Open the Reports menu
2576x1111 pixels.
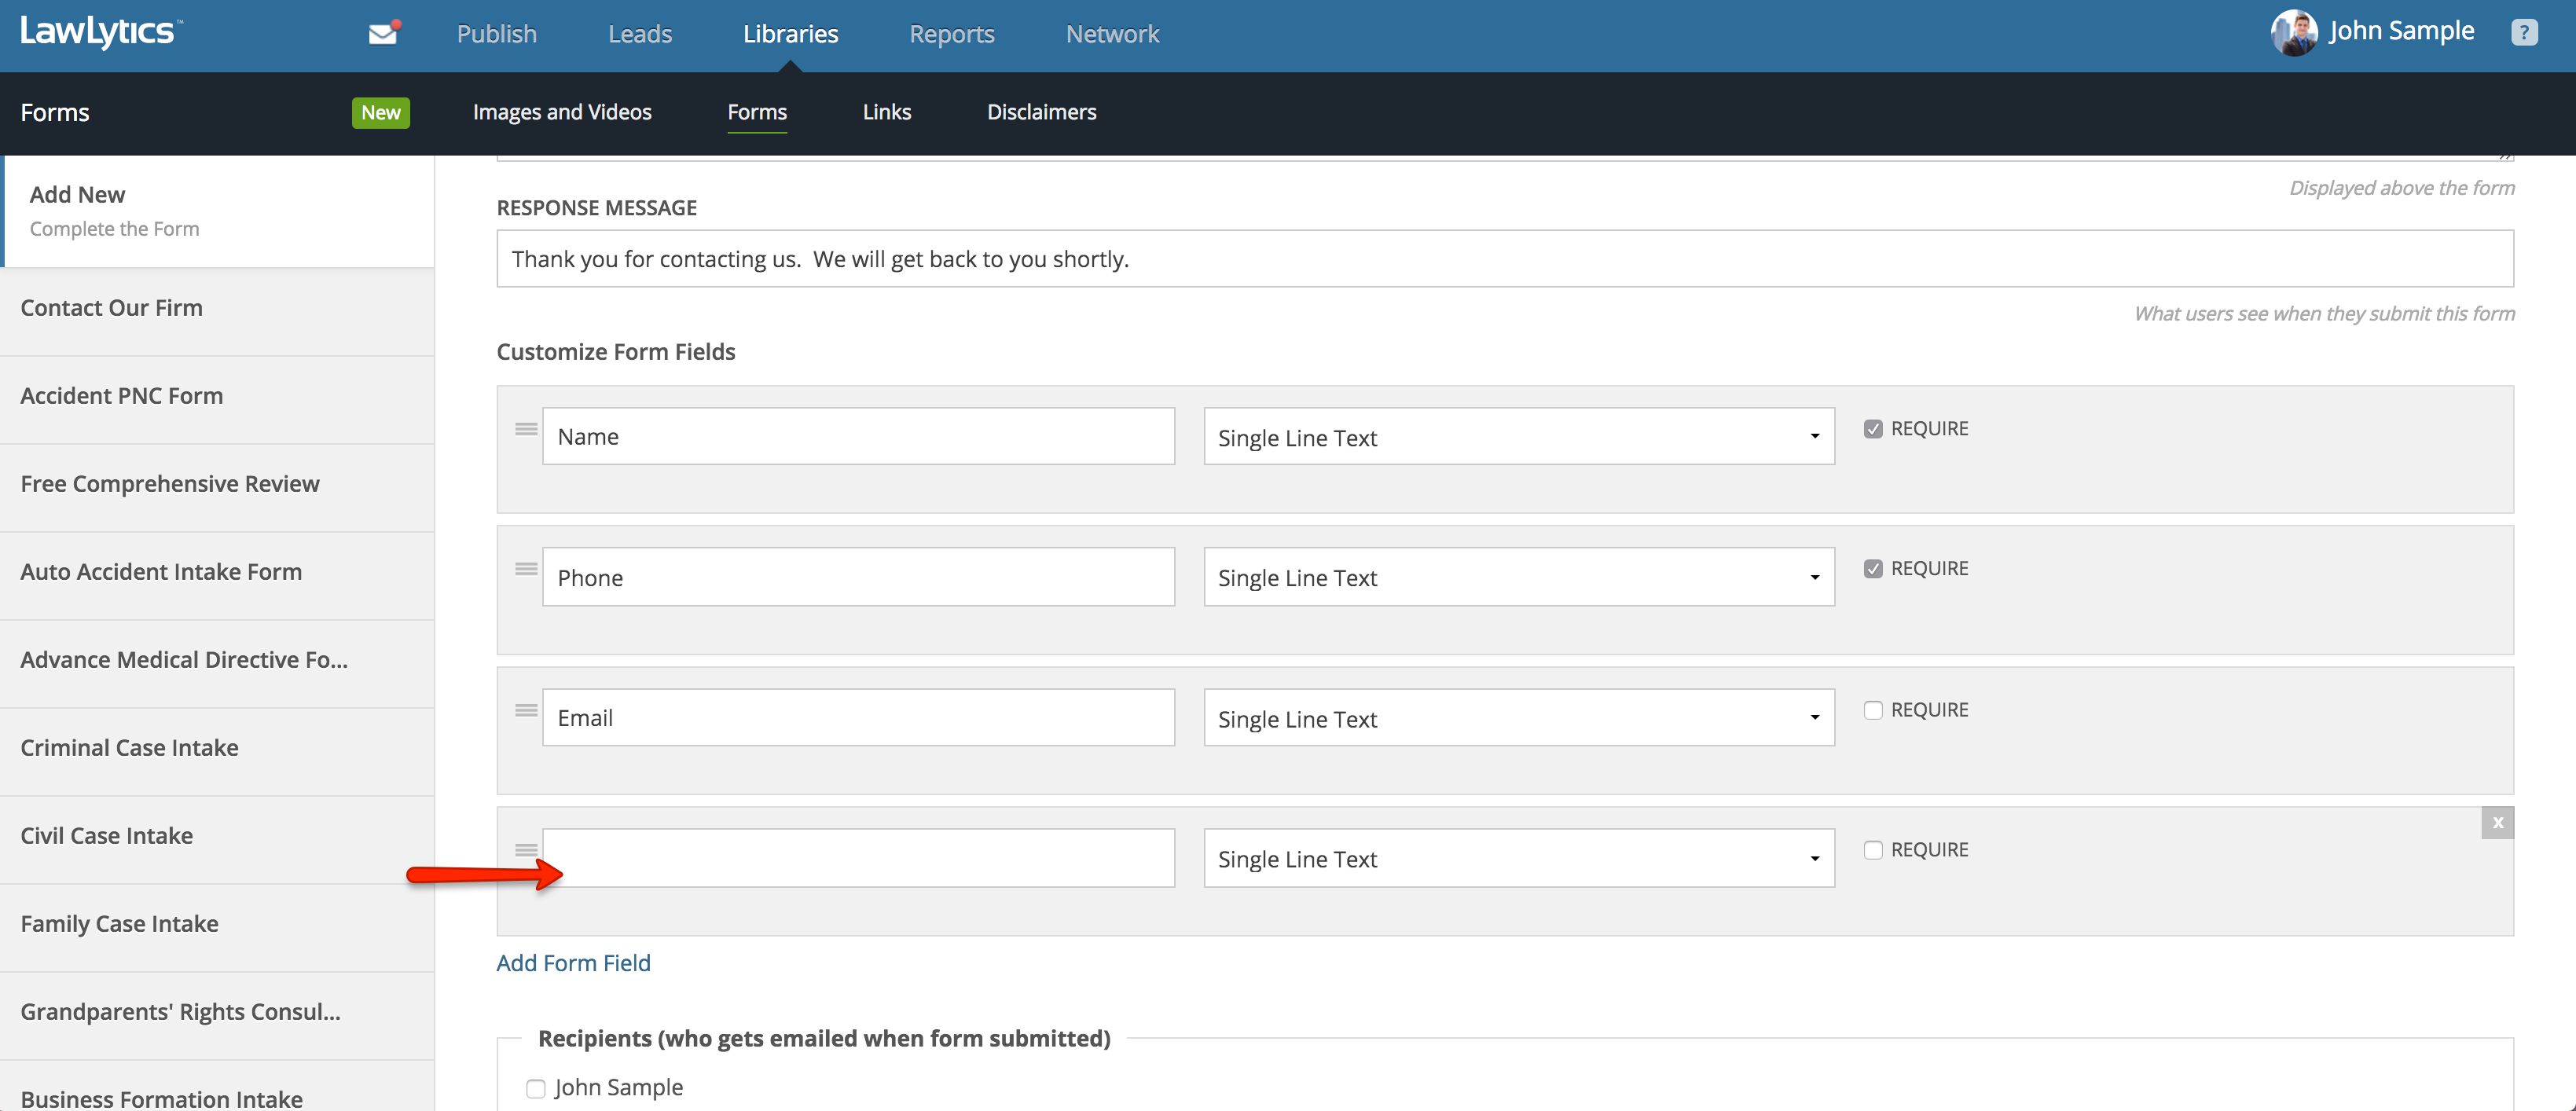(x=951, y=34)
